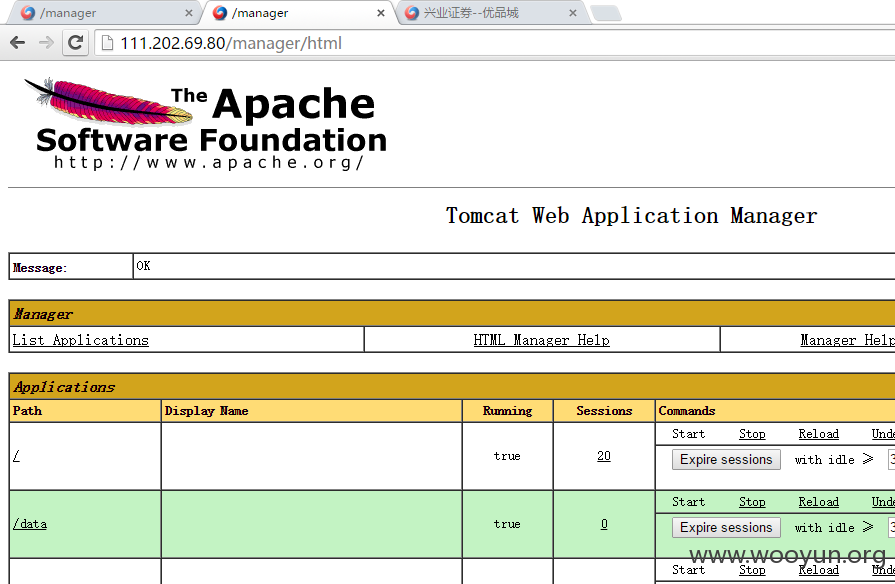Click the true value in /data row
The width and height of the screenshot is (895, 584).
coord(507,523)
